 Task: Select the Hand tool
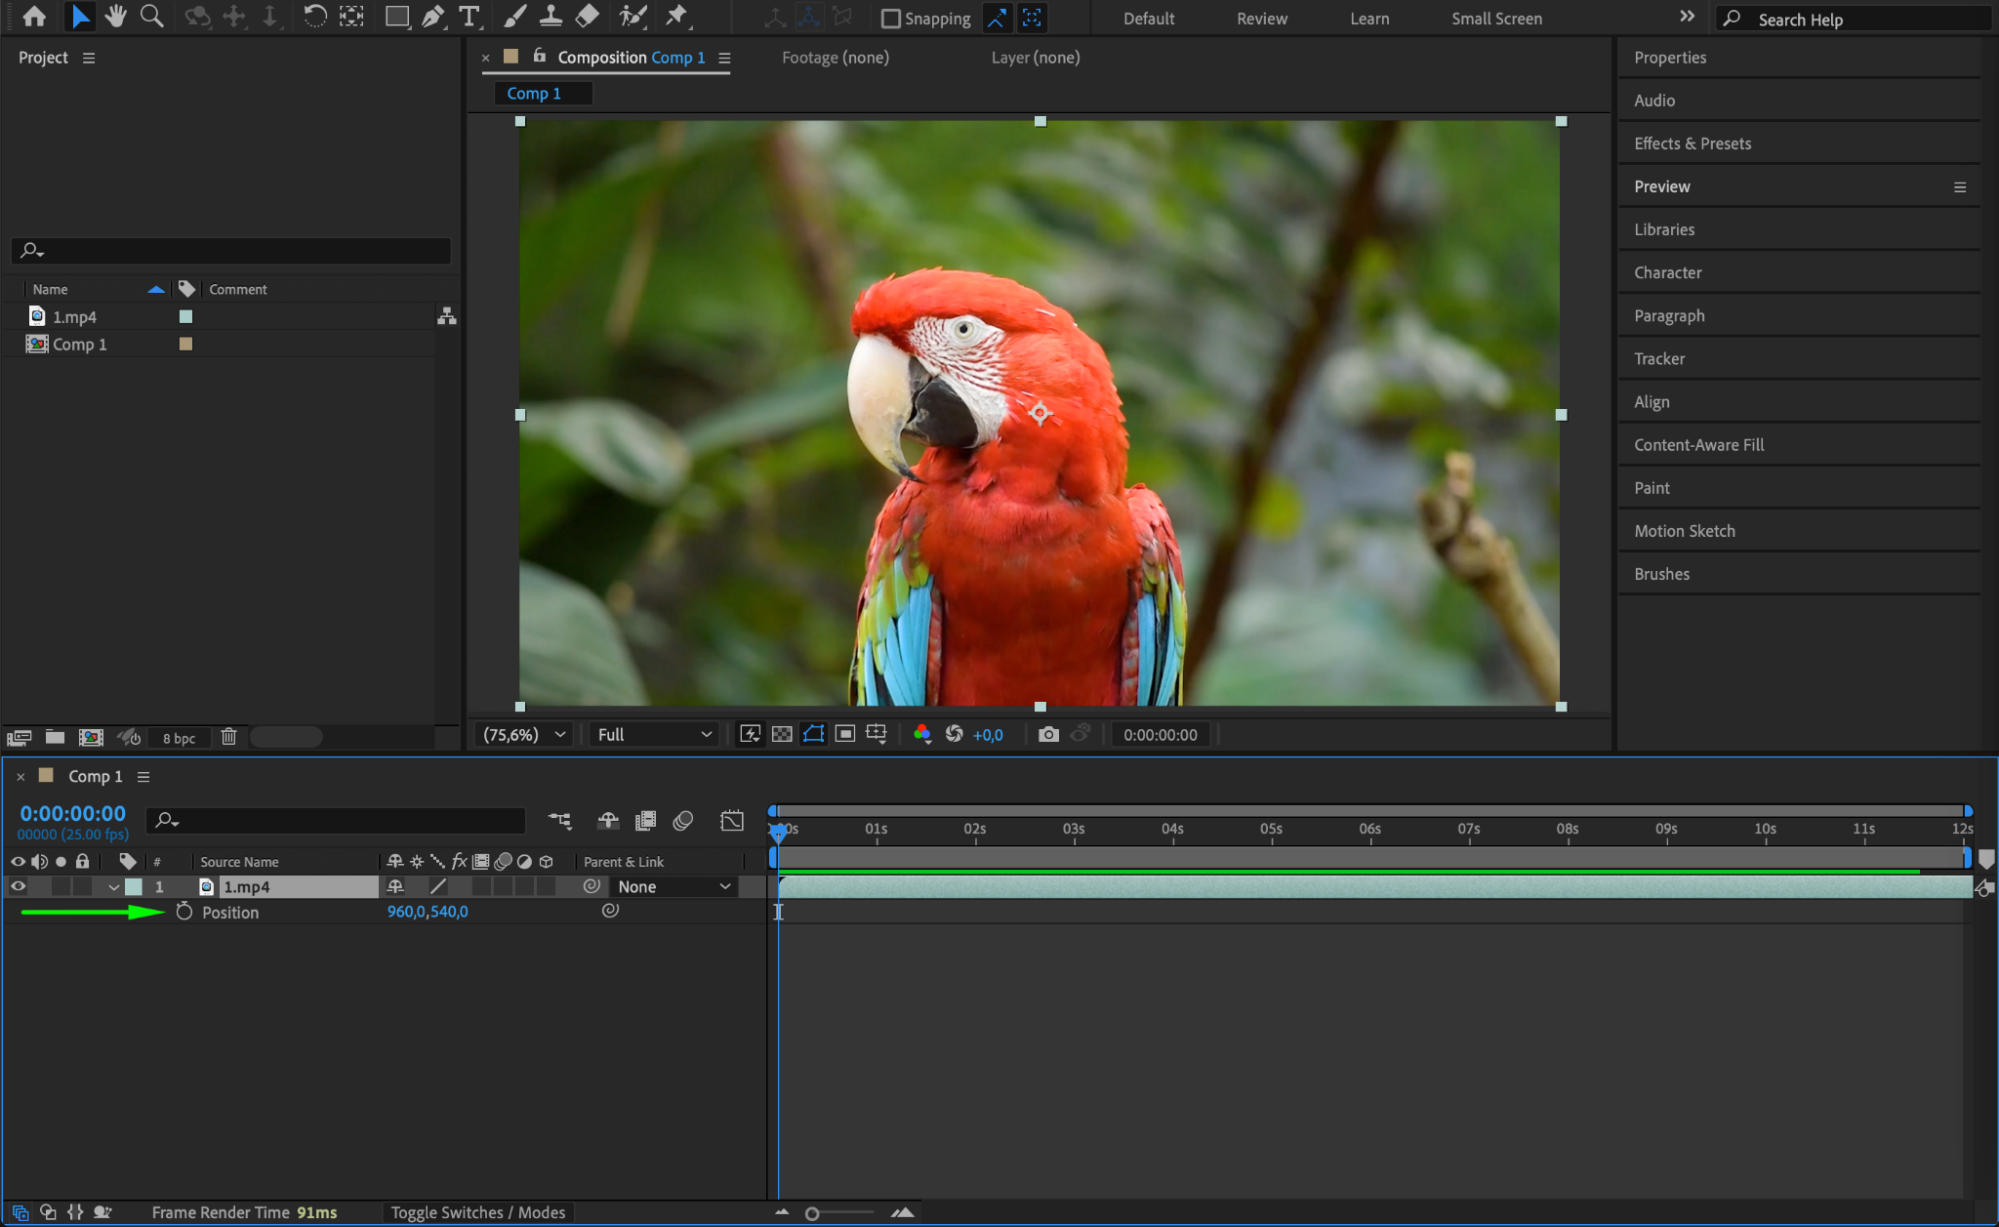tap(115, 16)
